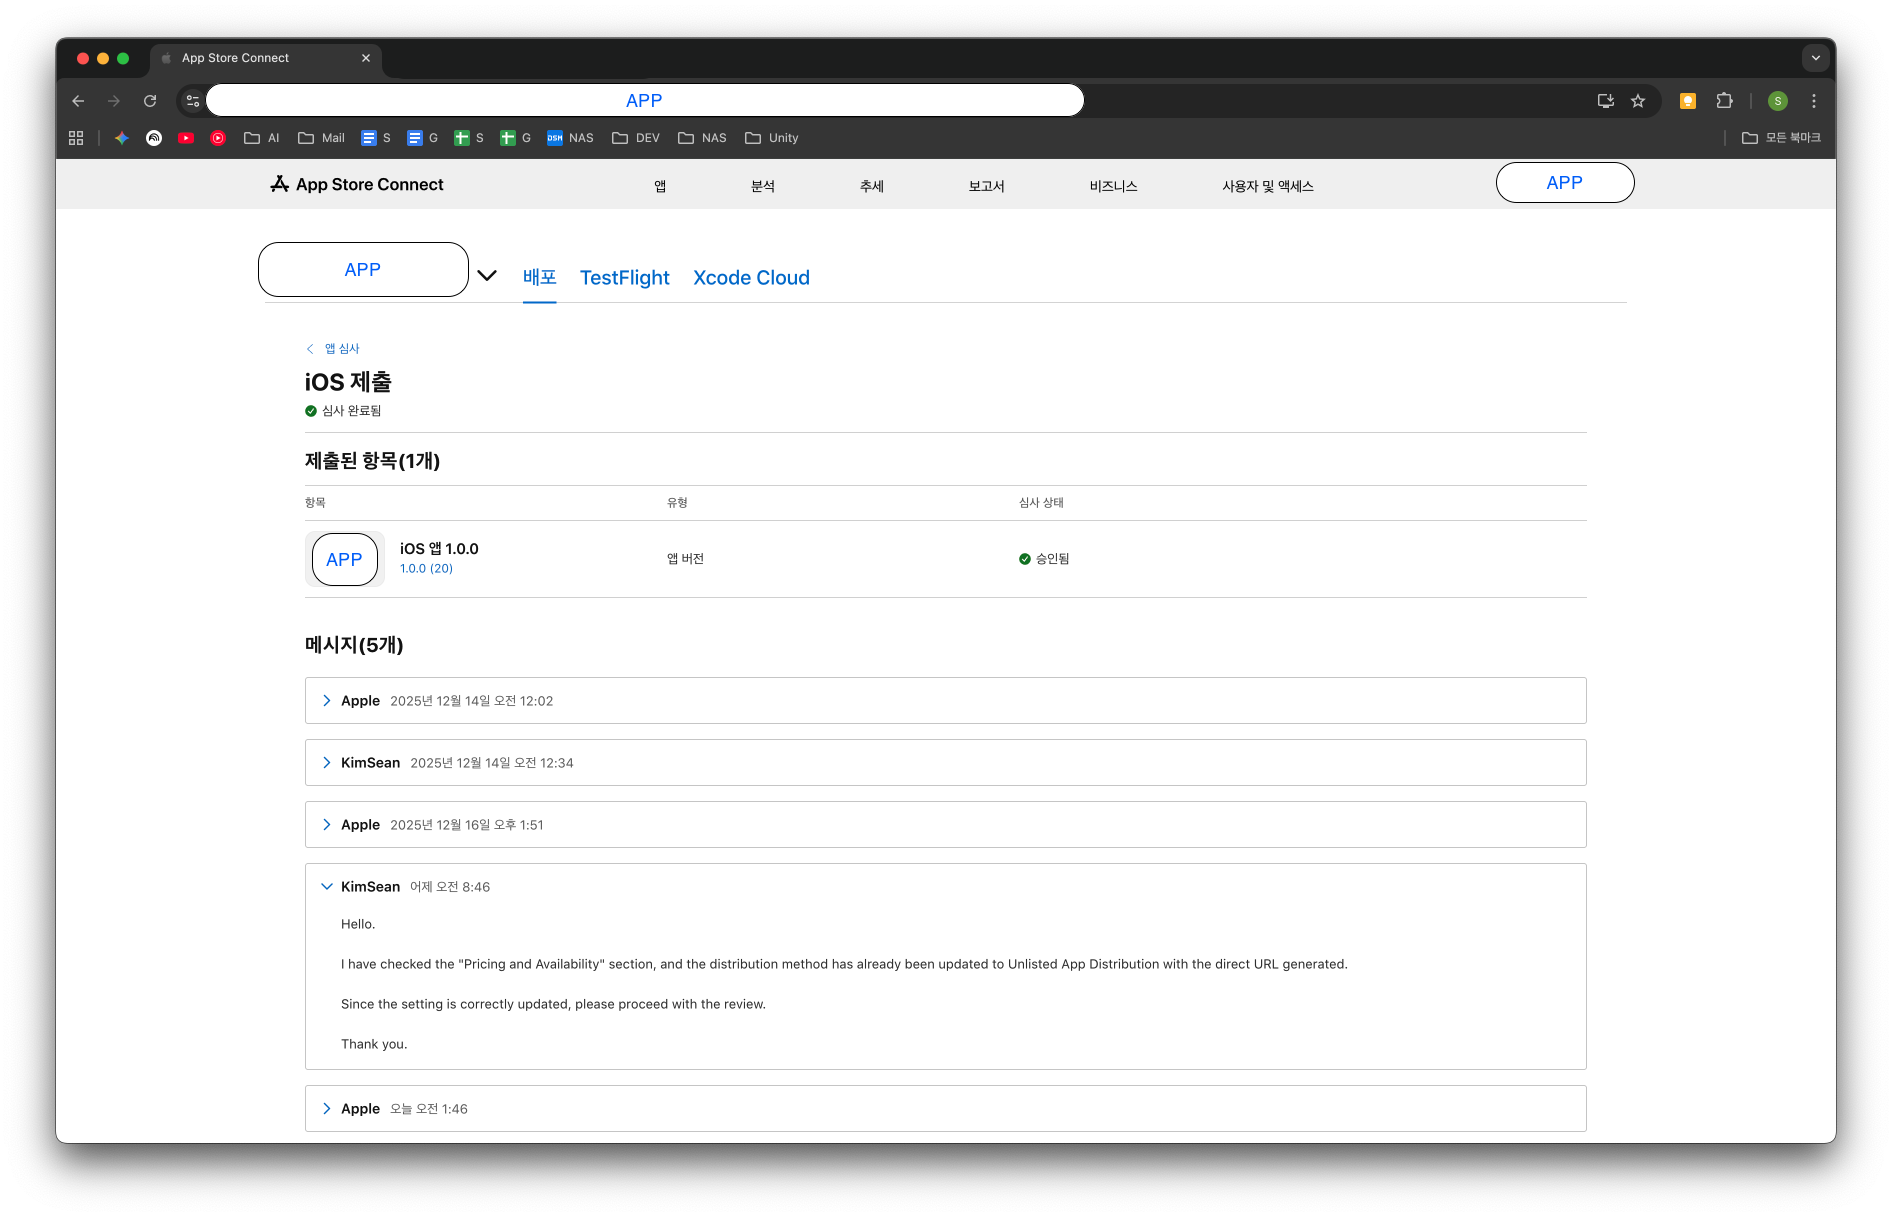Open the orange extension icon in toolbar
1892x1217 pixels.
pyautogui.click(x=1688, y=101)
